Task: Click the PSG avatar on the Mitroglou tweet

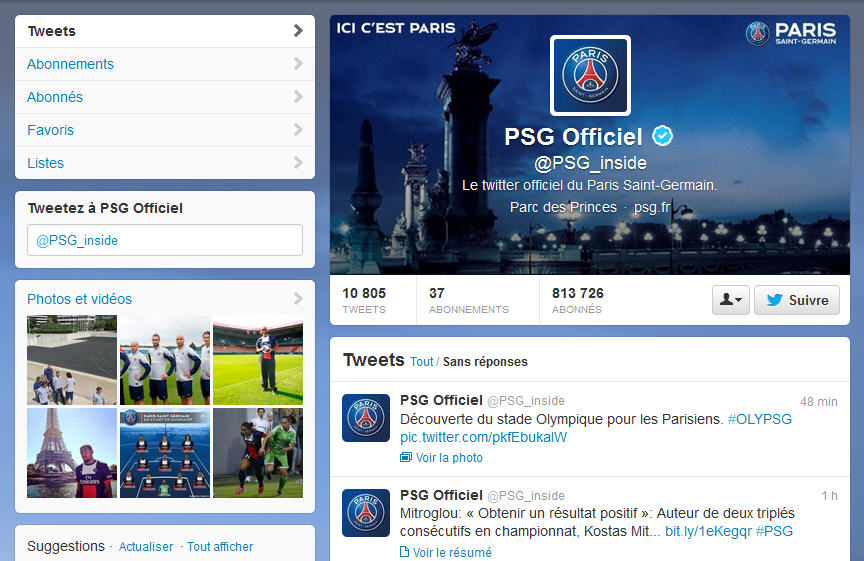Action: [366, 513]
